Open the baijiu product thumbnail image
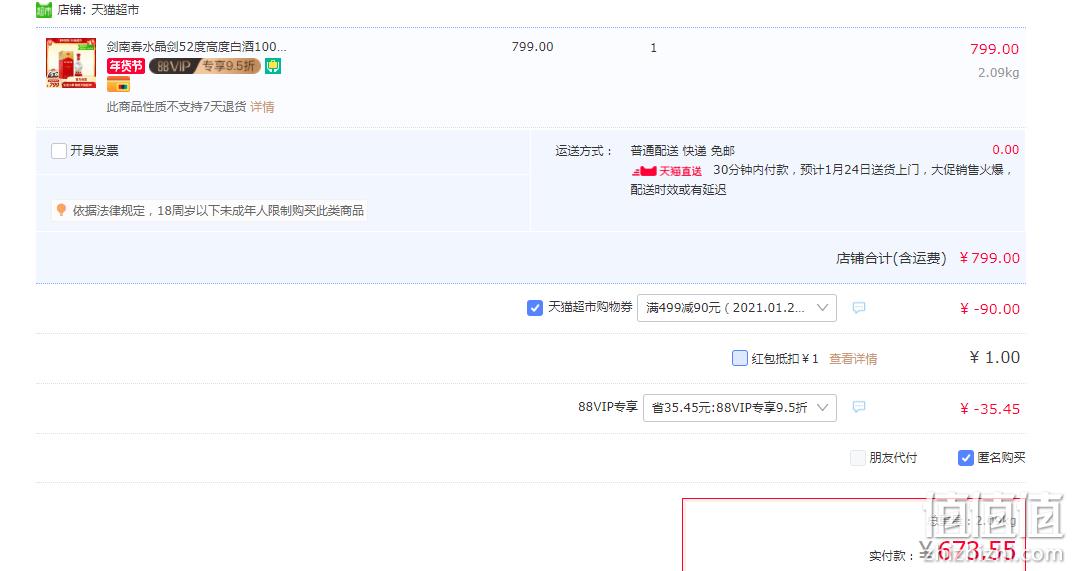This screenshot has width=1073, height=571. [x=71, y=63]
